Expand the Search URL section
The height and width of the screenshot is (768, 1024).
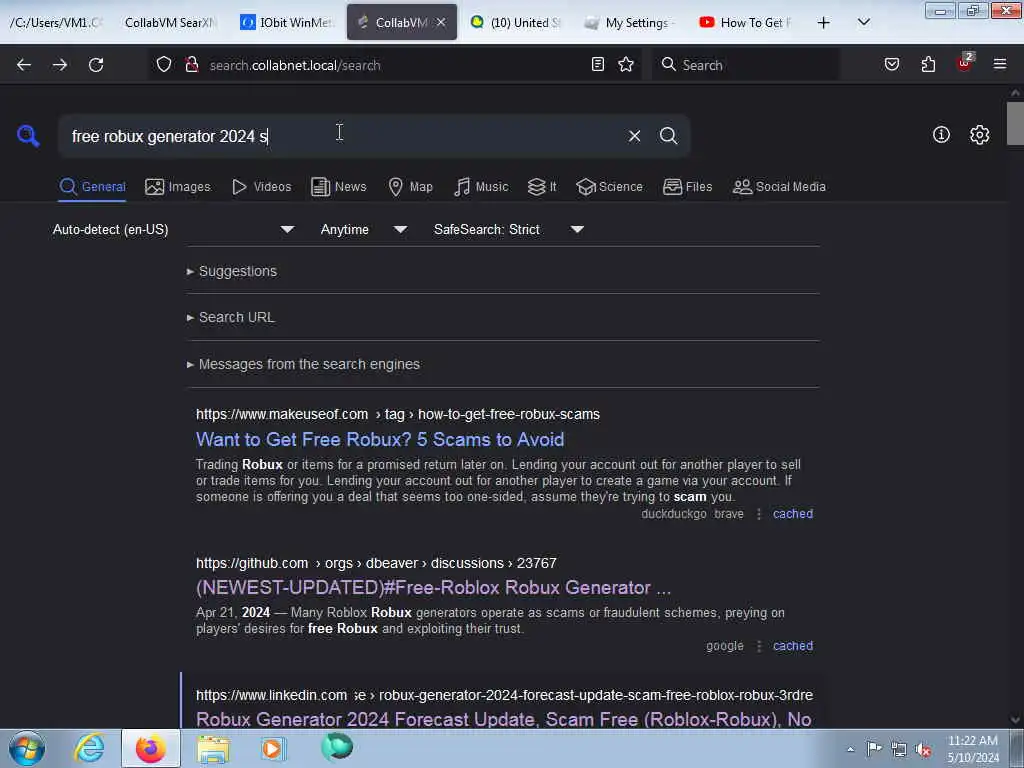tap(231, 317)
